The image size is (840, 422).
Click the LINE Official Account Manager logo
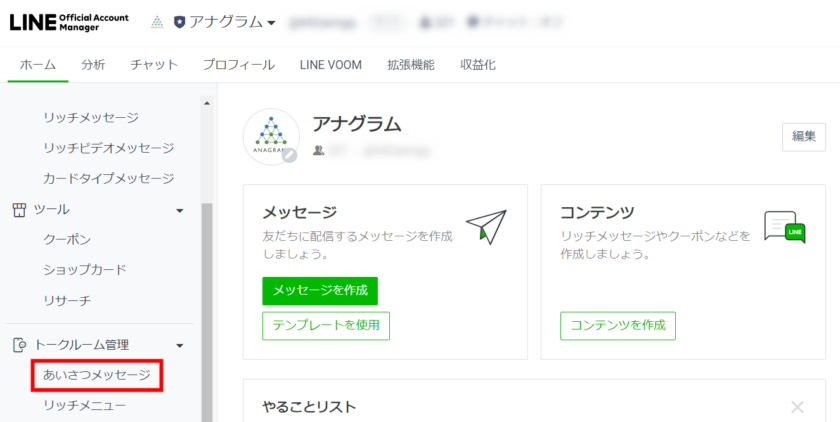pos(68,22)
